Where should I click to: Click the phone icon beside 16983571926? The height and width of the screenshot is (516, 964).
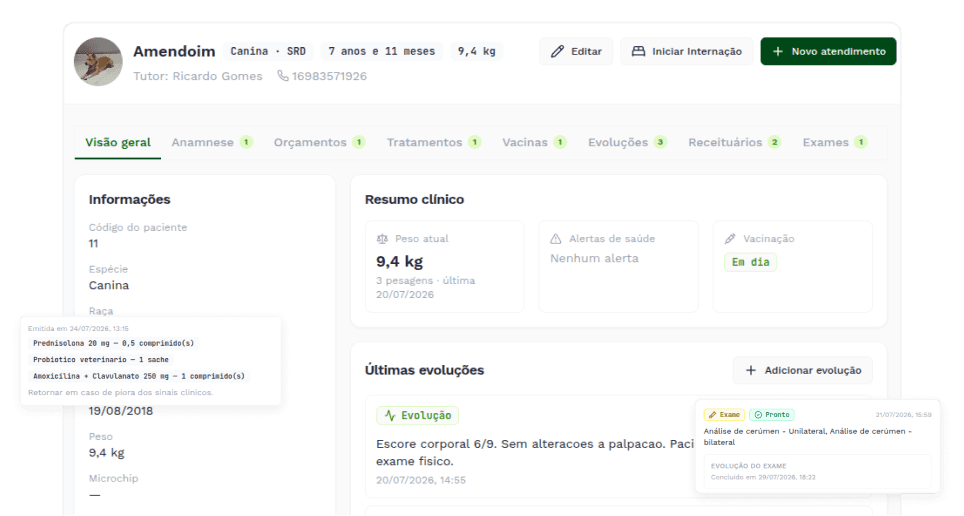pos(283,76)
